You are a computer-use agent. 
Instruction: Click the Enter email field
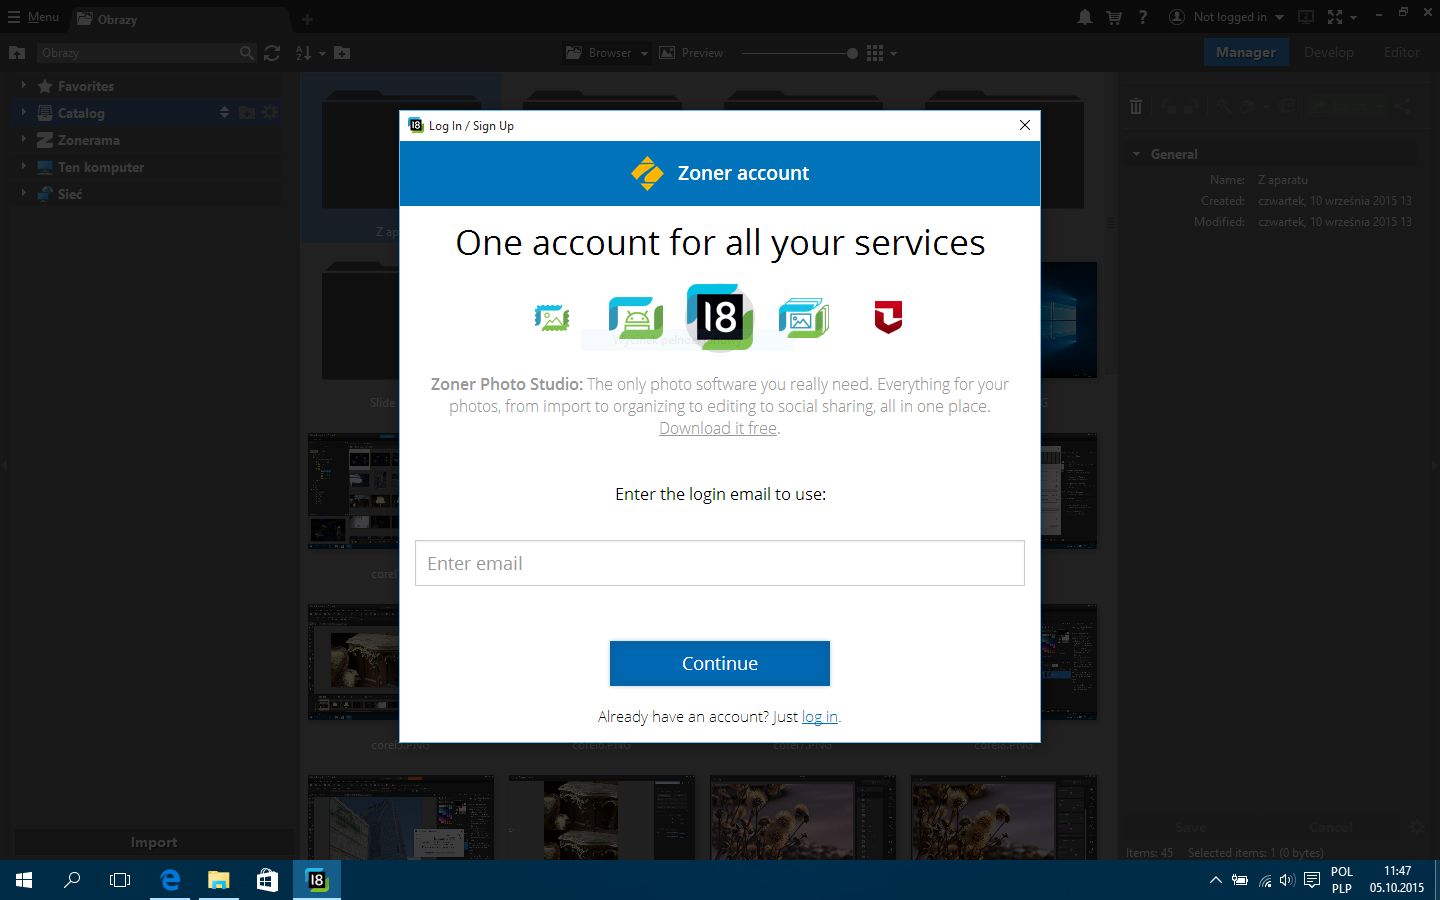pyautogui.click(x=720, y=563)
